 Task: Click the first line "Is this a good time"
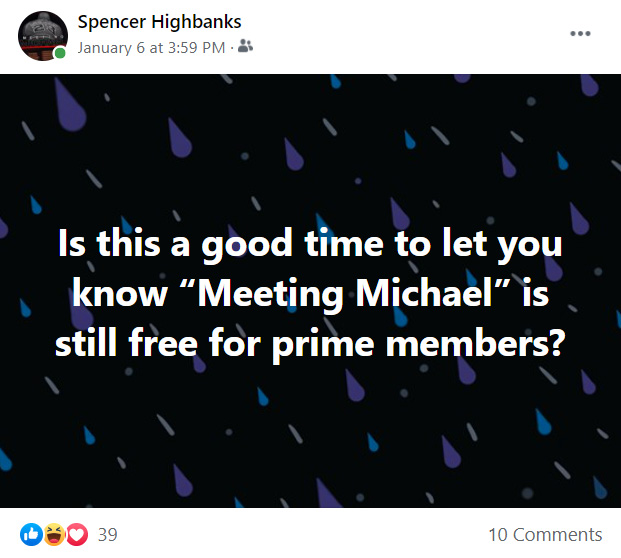click(221, 245)
